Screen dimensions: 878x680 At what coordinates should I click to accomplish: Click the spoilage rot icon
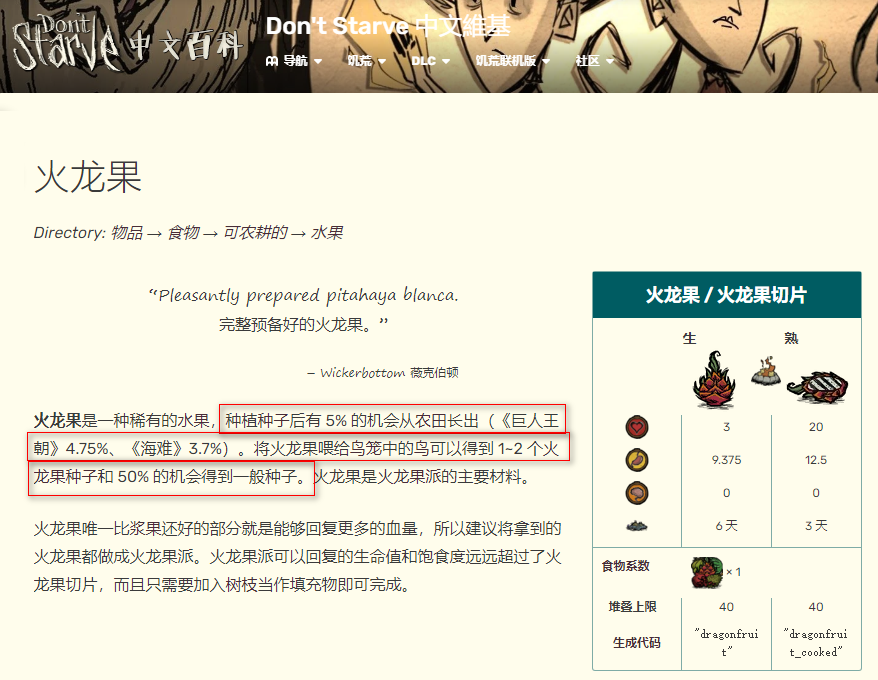pyautogui.click(x=637, y=525)
